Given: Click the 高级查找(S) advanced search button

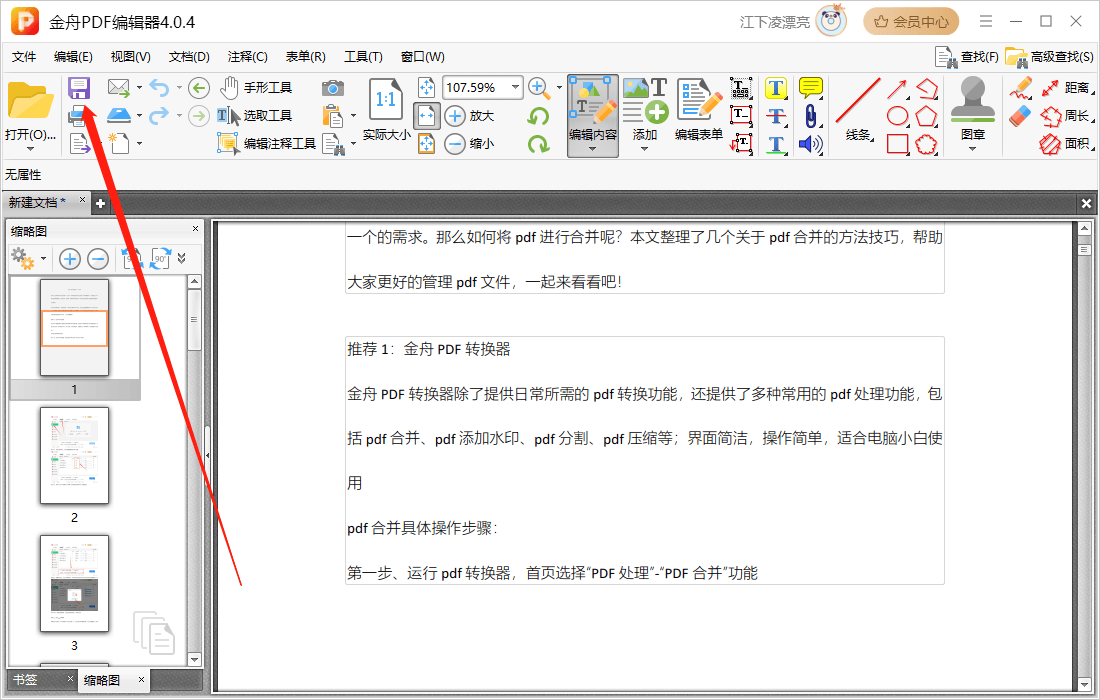Looking at the screenshot, I should coord(1050,57).
